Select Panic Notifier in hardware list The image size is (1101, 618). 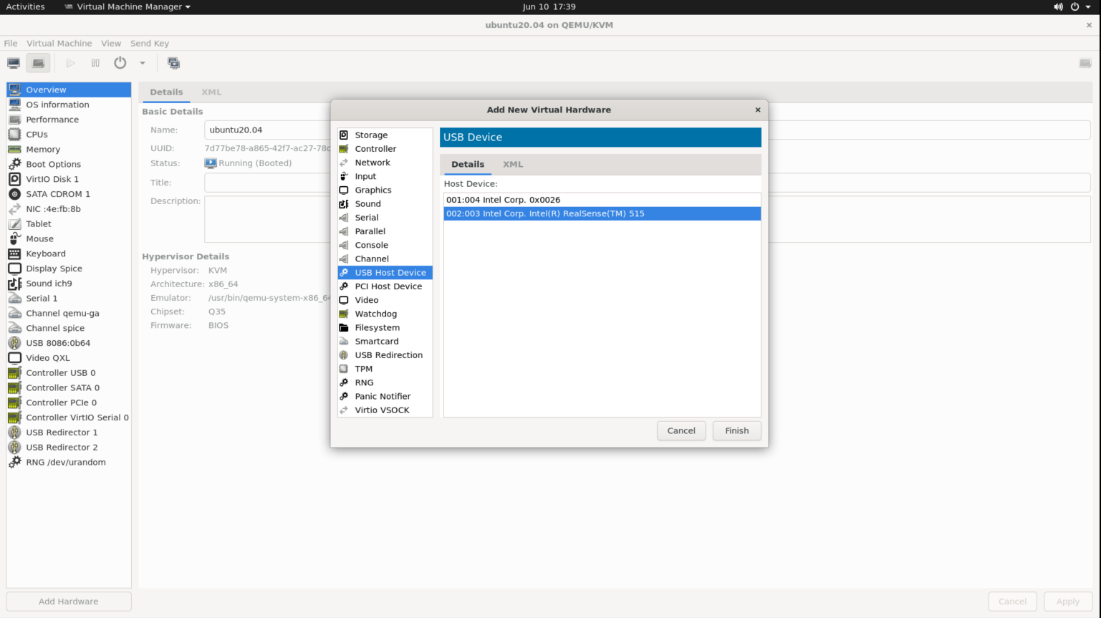click(385, 396)
